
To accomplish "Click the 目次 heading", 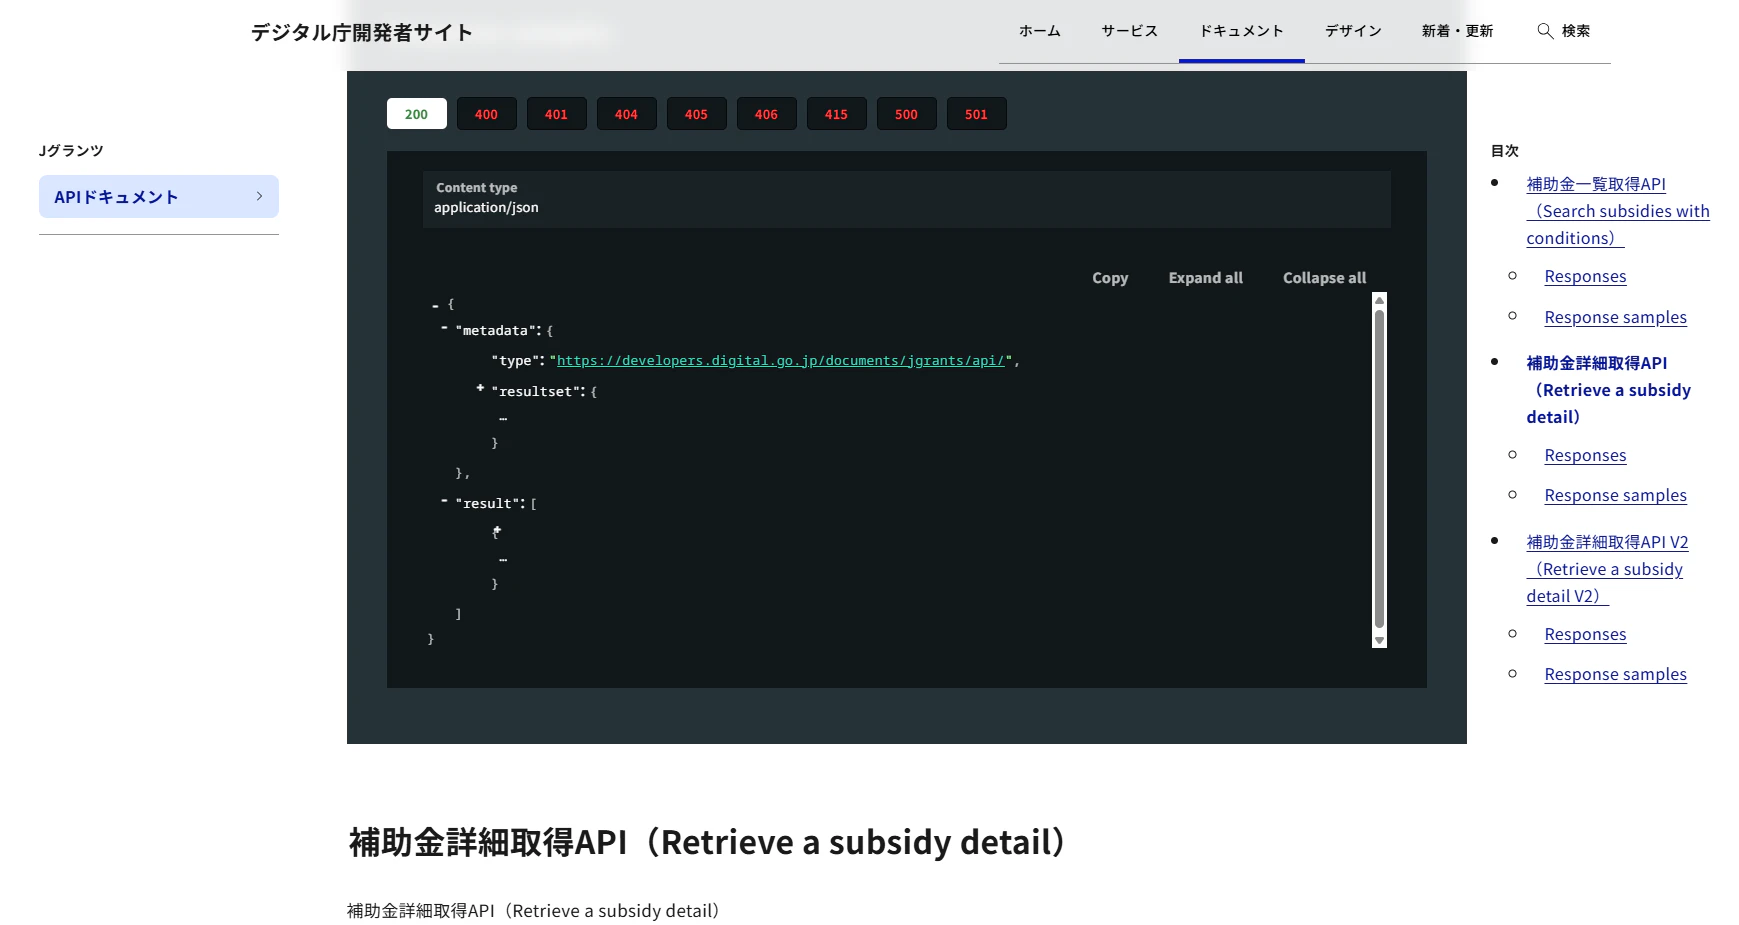I will (x=1504, y=151).
